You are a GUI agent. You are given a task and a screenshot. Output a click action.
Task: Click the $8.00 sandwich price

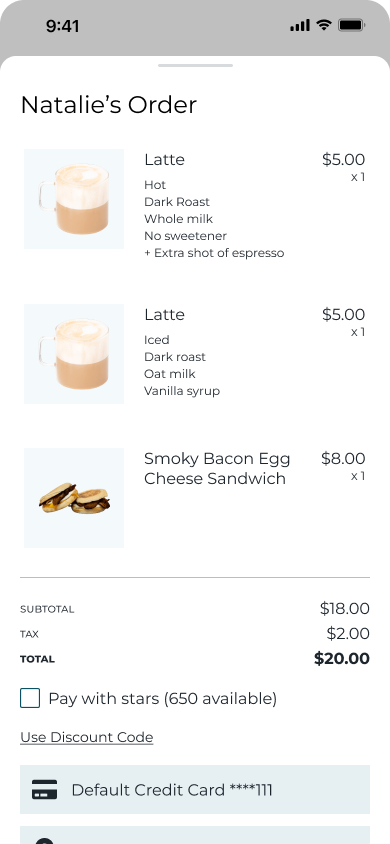click(343, 459)
